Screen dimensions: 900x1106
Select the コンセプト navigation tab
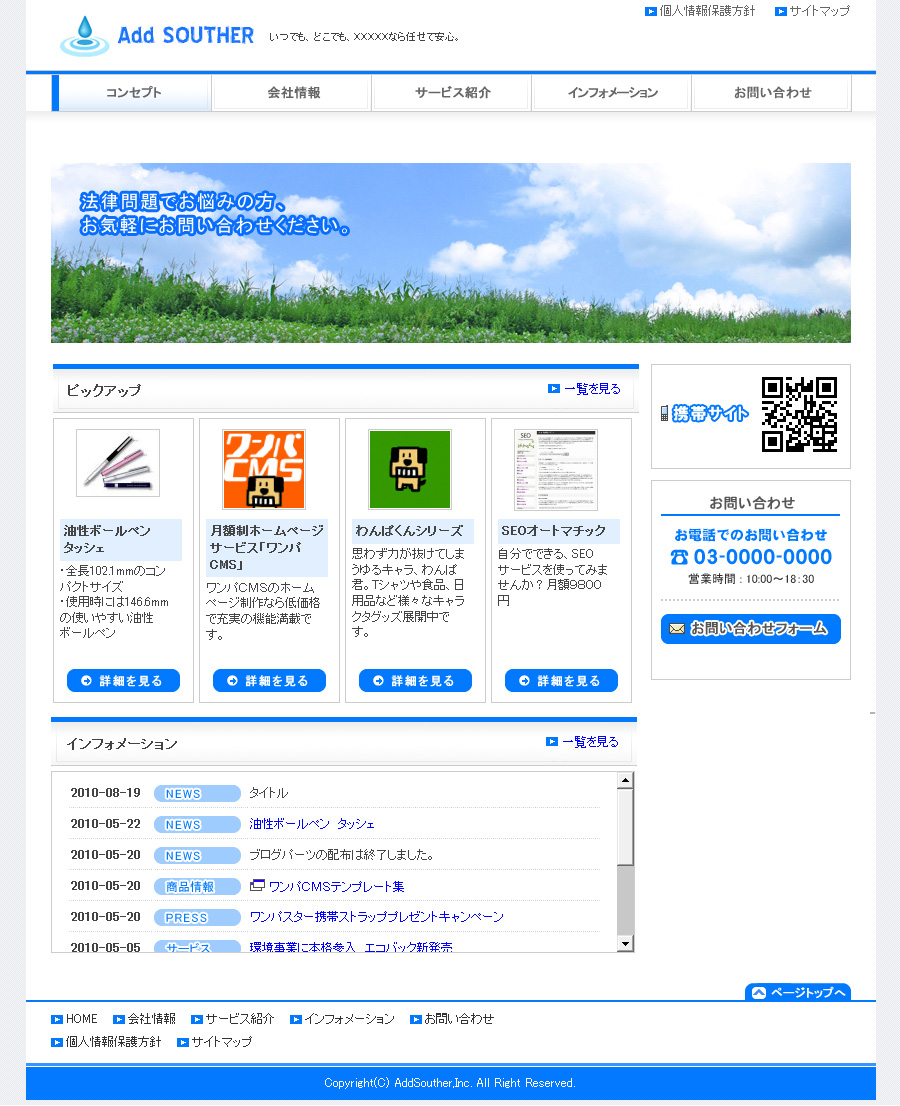(133, 93)
